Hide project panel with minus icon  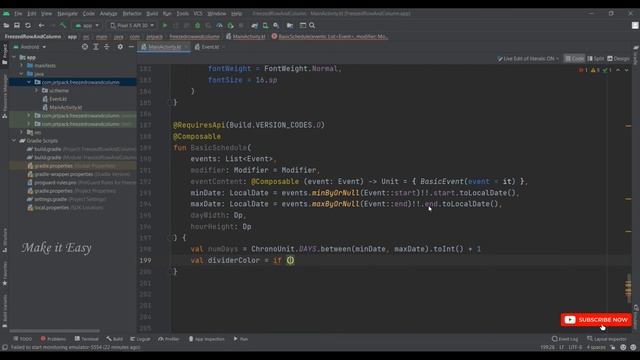pos(131,47)
